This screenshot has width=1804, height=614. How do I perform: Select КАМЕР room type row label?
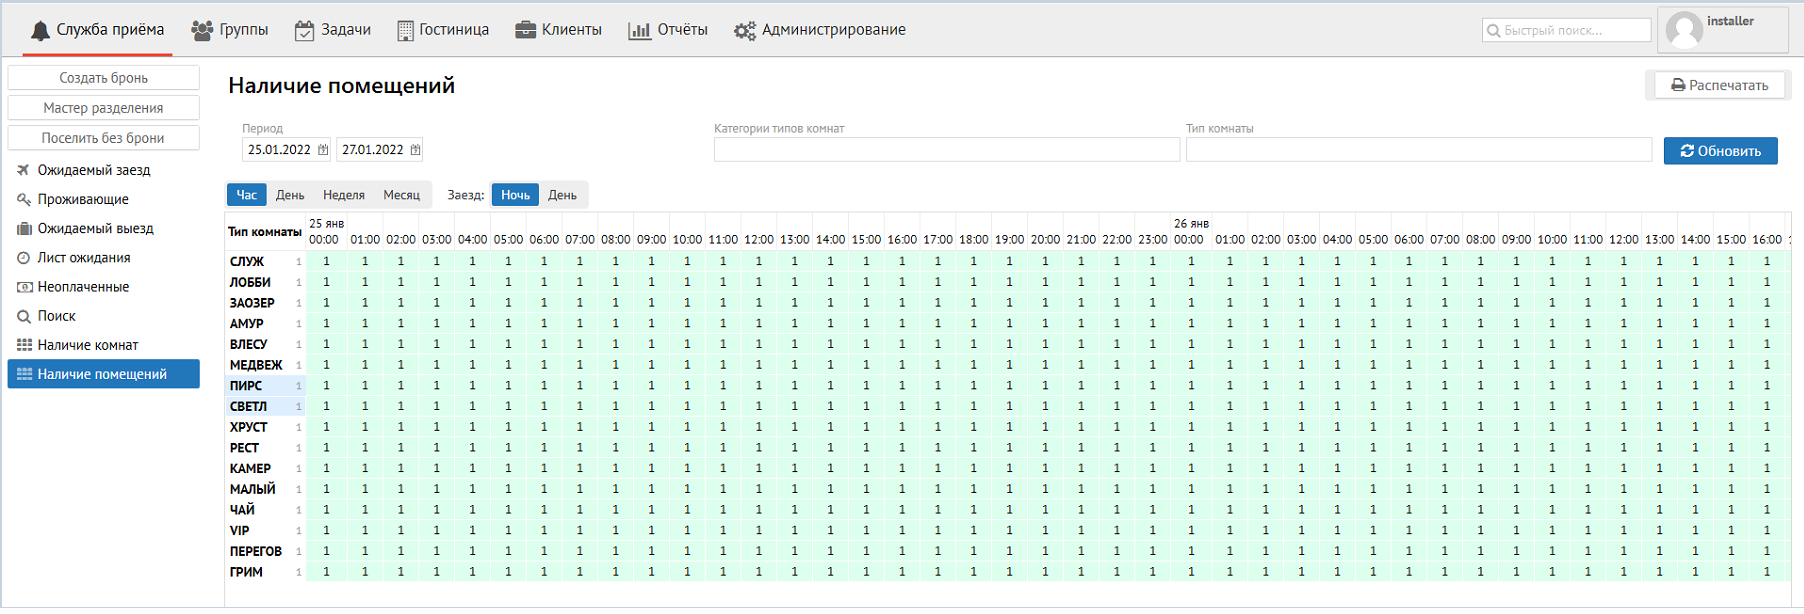(250, 468)
